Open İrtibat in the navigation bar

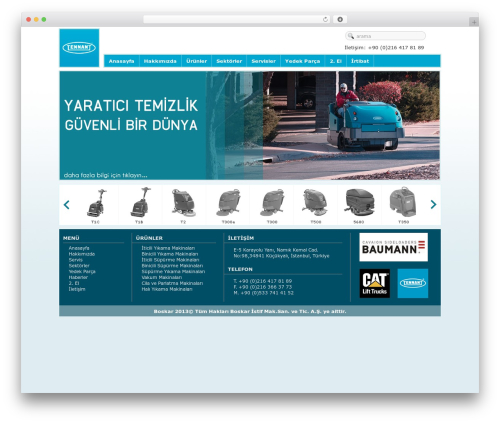[360, 61]
